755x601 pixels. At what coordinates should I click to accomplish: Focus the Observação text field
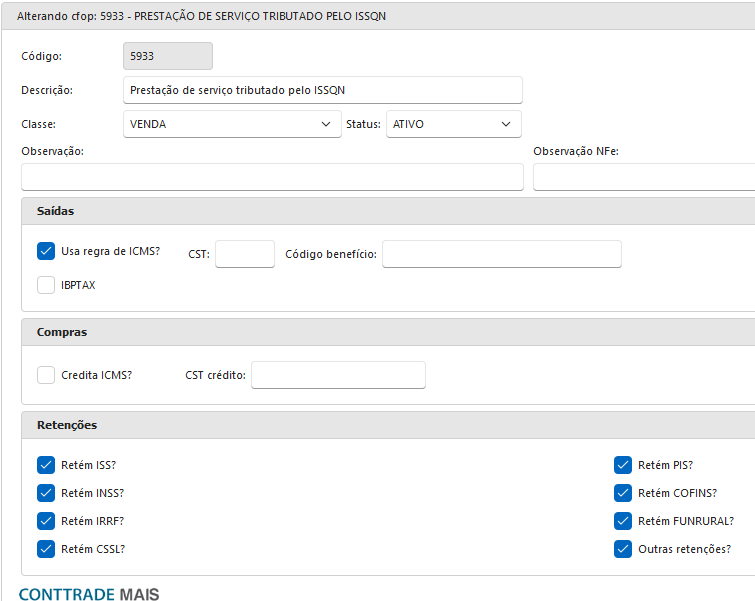tap(272, 177)
